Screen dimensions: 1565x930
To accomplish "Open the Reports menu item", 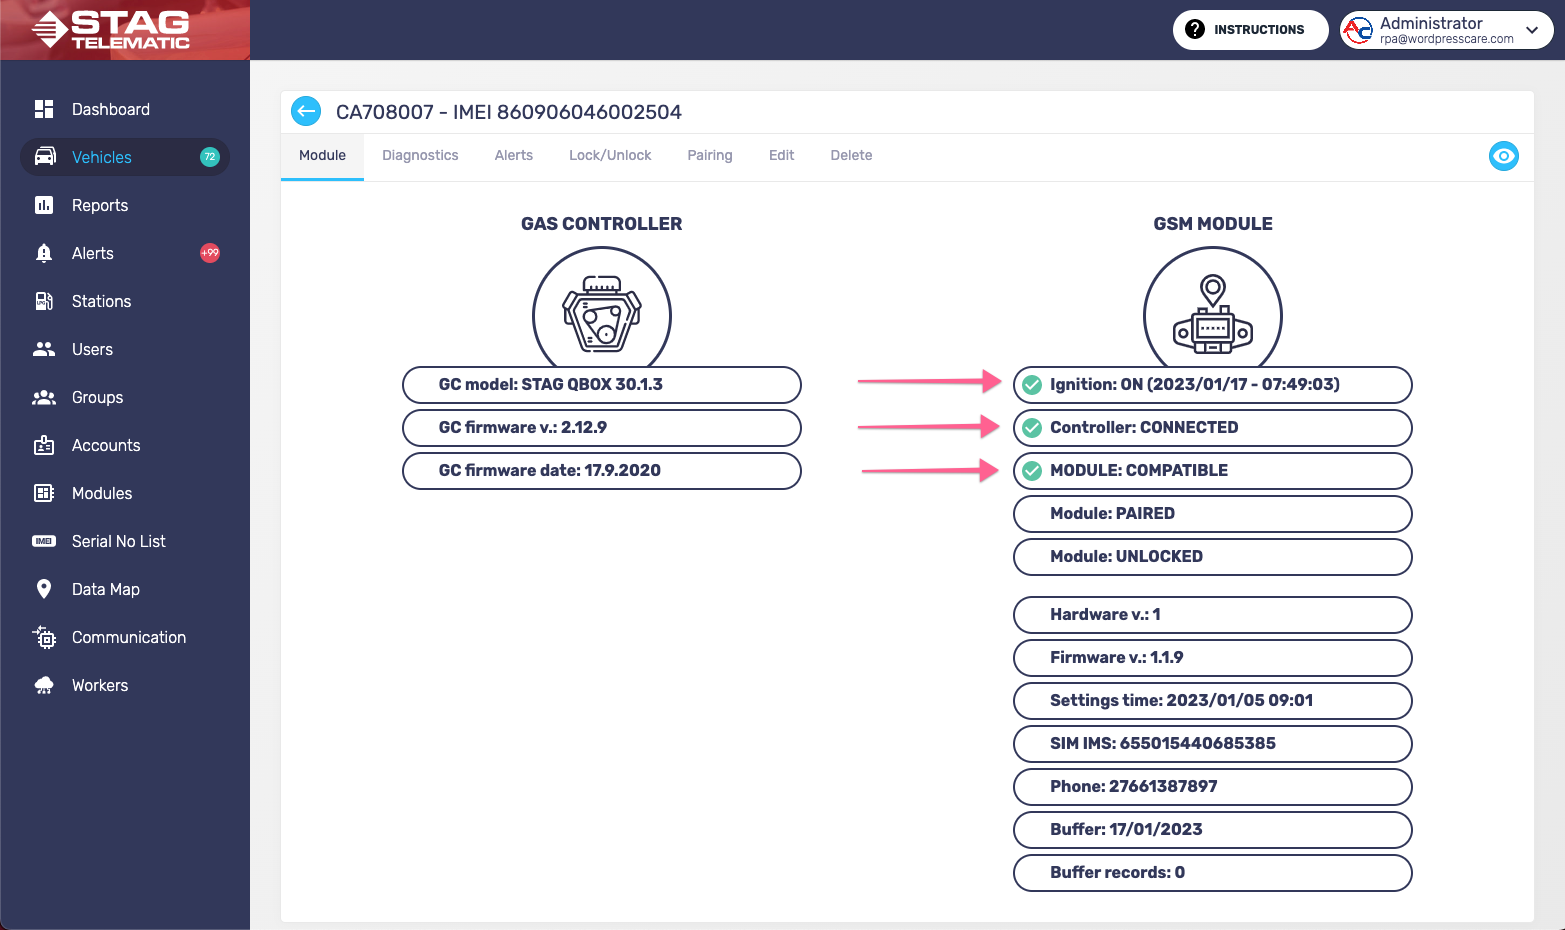I will pos(125,205).
